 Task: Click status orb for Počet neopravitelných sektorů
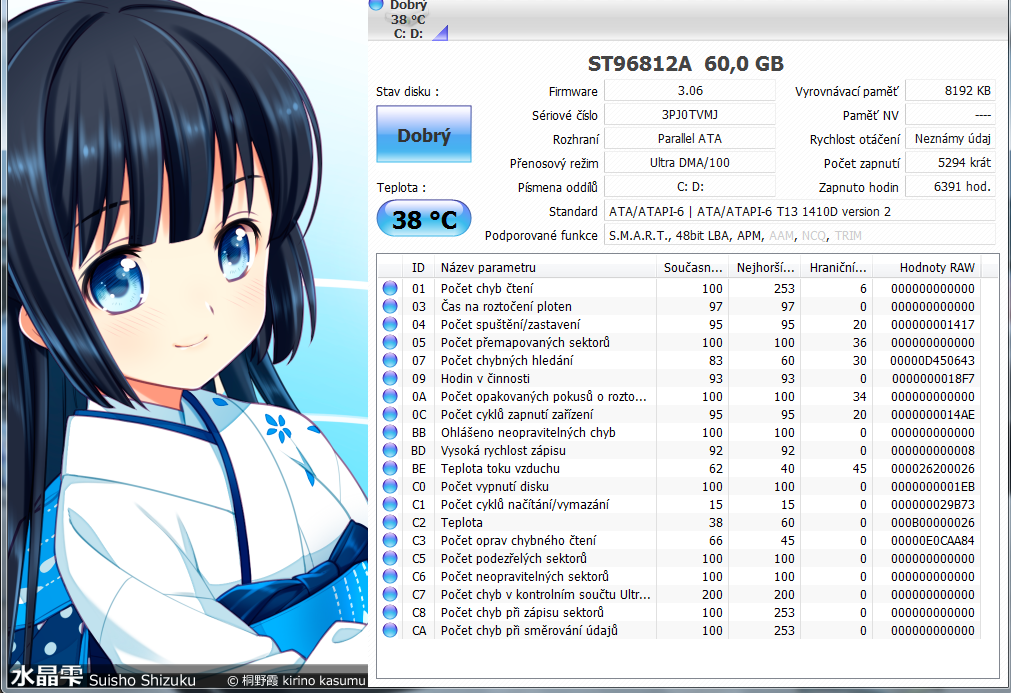(x=390, y=576)
